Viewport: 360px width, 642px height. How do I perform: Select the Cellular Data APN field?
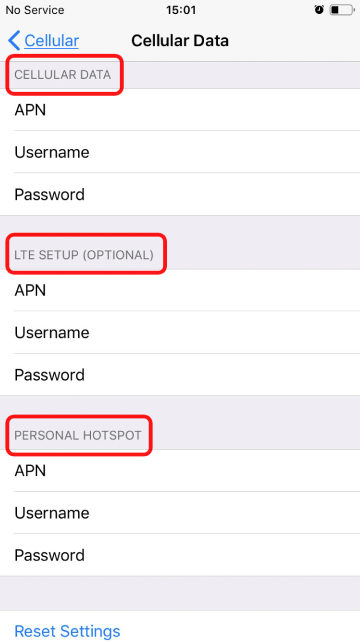pyautogui.click(x=180, y=110)
